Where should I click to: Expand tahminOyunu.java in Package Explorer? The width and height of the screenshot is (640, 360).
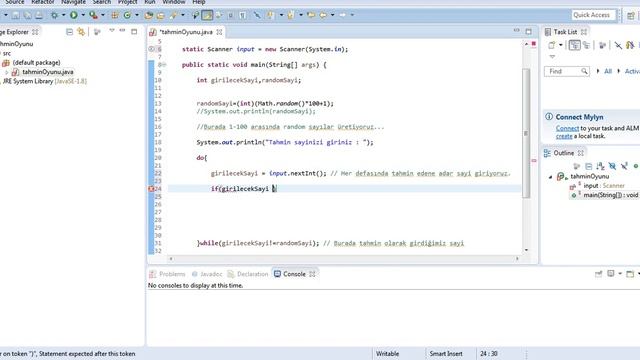[x=7, y=72]
